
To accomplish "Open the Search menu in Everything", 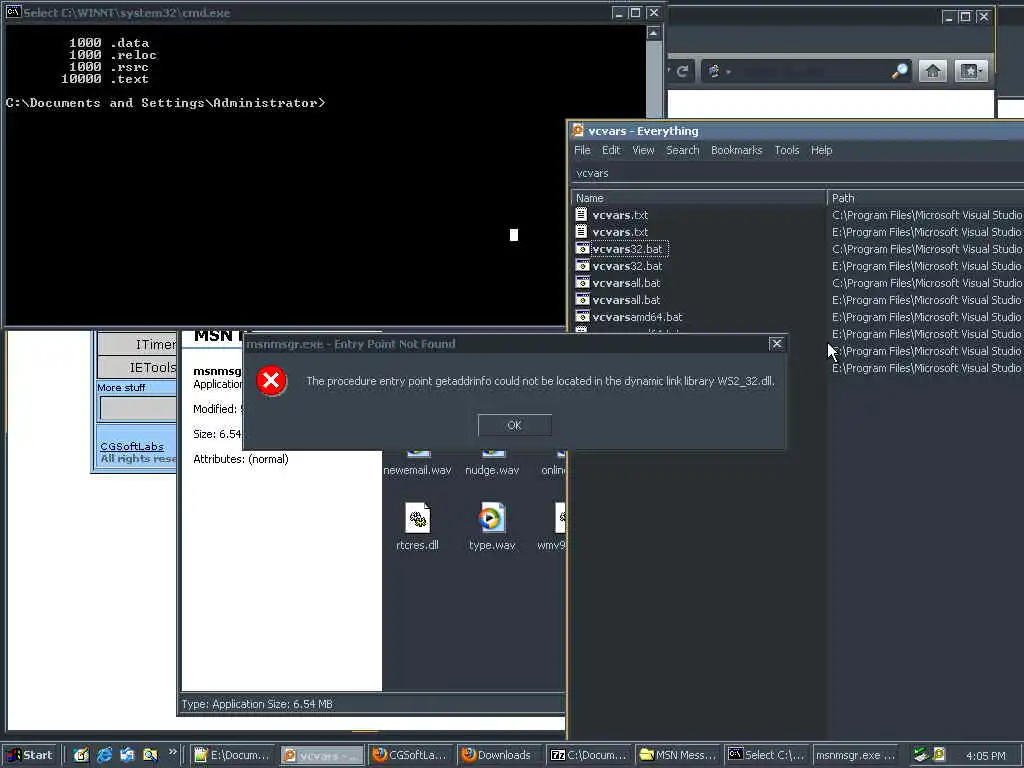I will 682,150.
